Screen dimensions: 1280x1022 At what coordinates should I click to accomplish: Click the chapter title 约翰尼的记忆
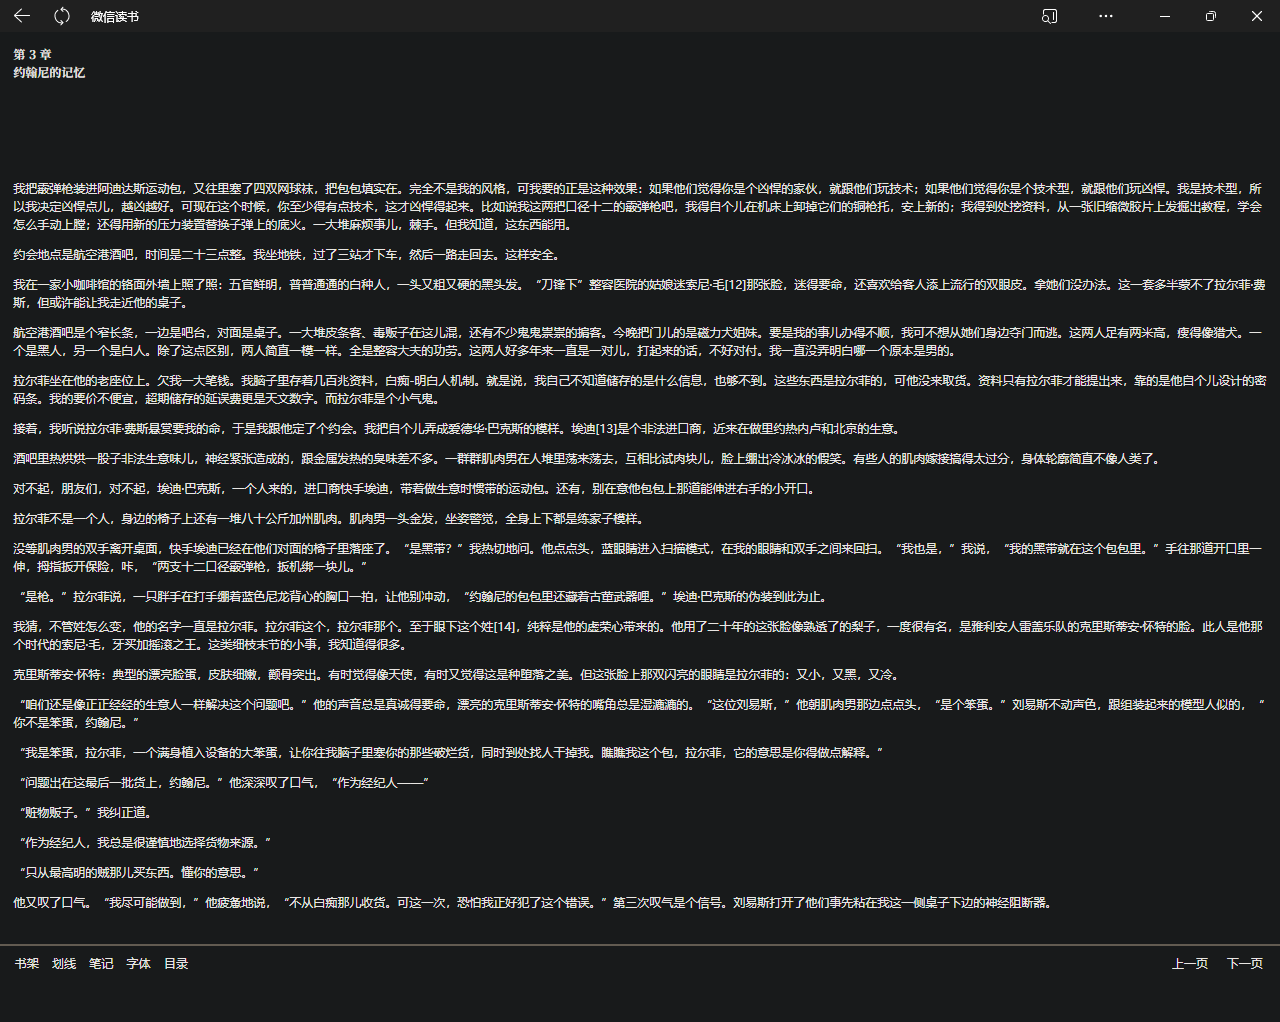click(x=49, y=73)
